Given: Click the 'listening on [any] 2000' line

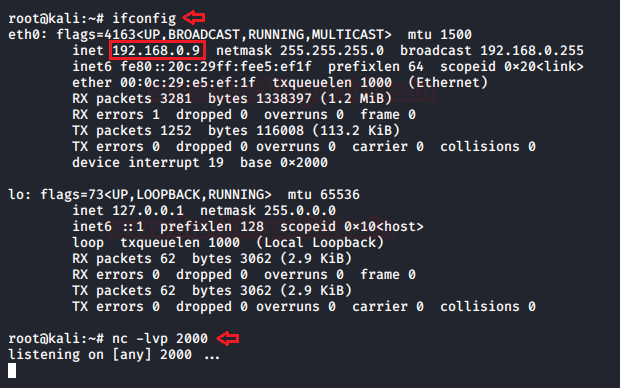Looking at the screenshot, I should click(100, 355).
